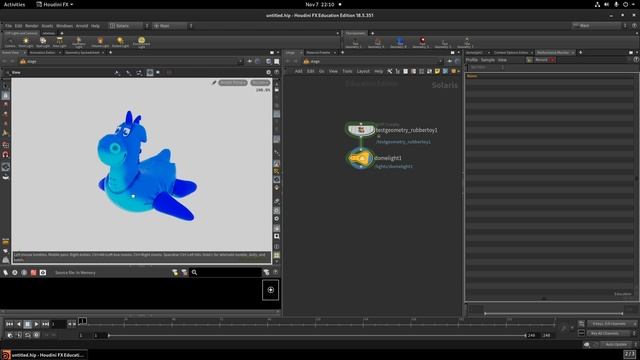This screenshot has height=360, width=640.
Task: Open the Auto Update dropdown at bottom right
Action: [x=617, y=344]
